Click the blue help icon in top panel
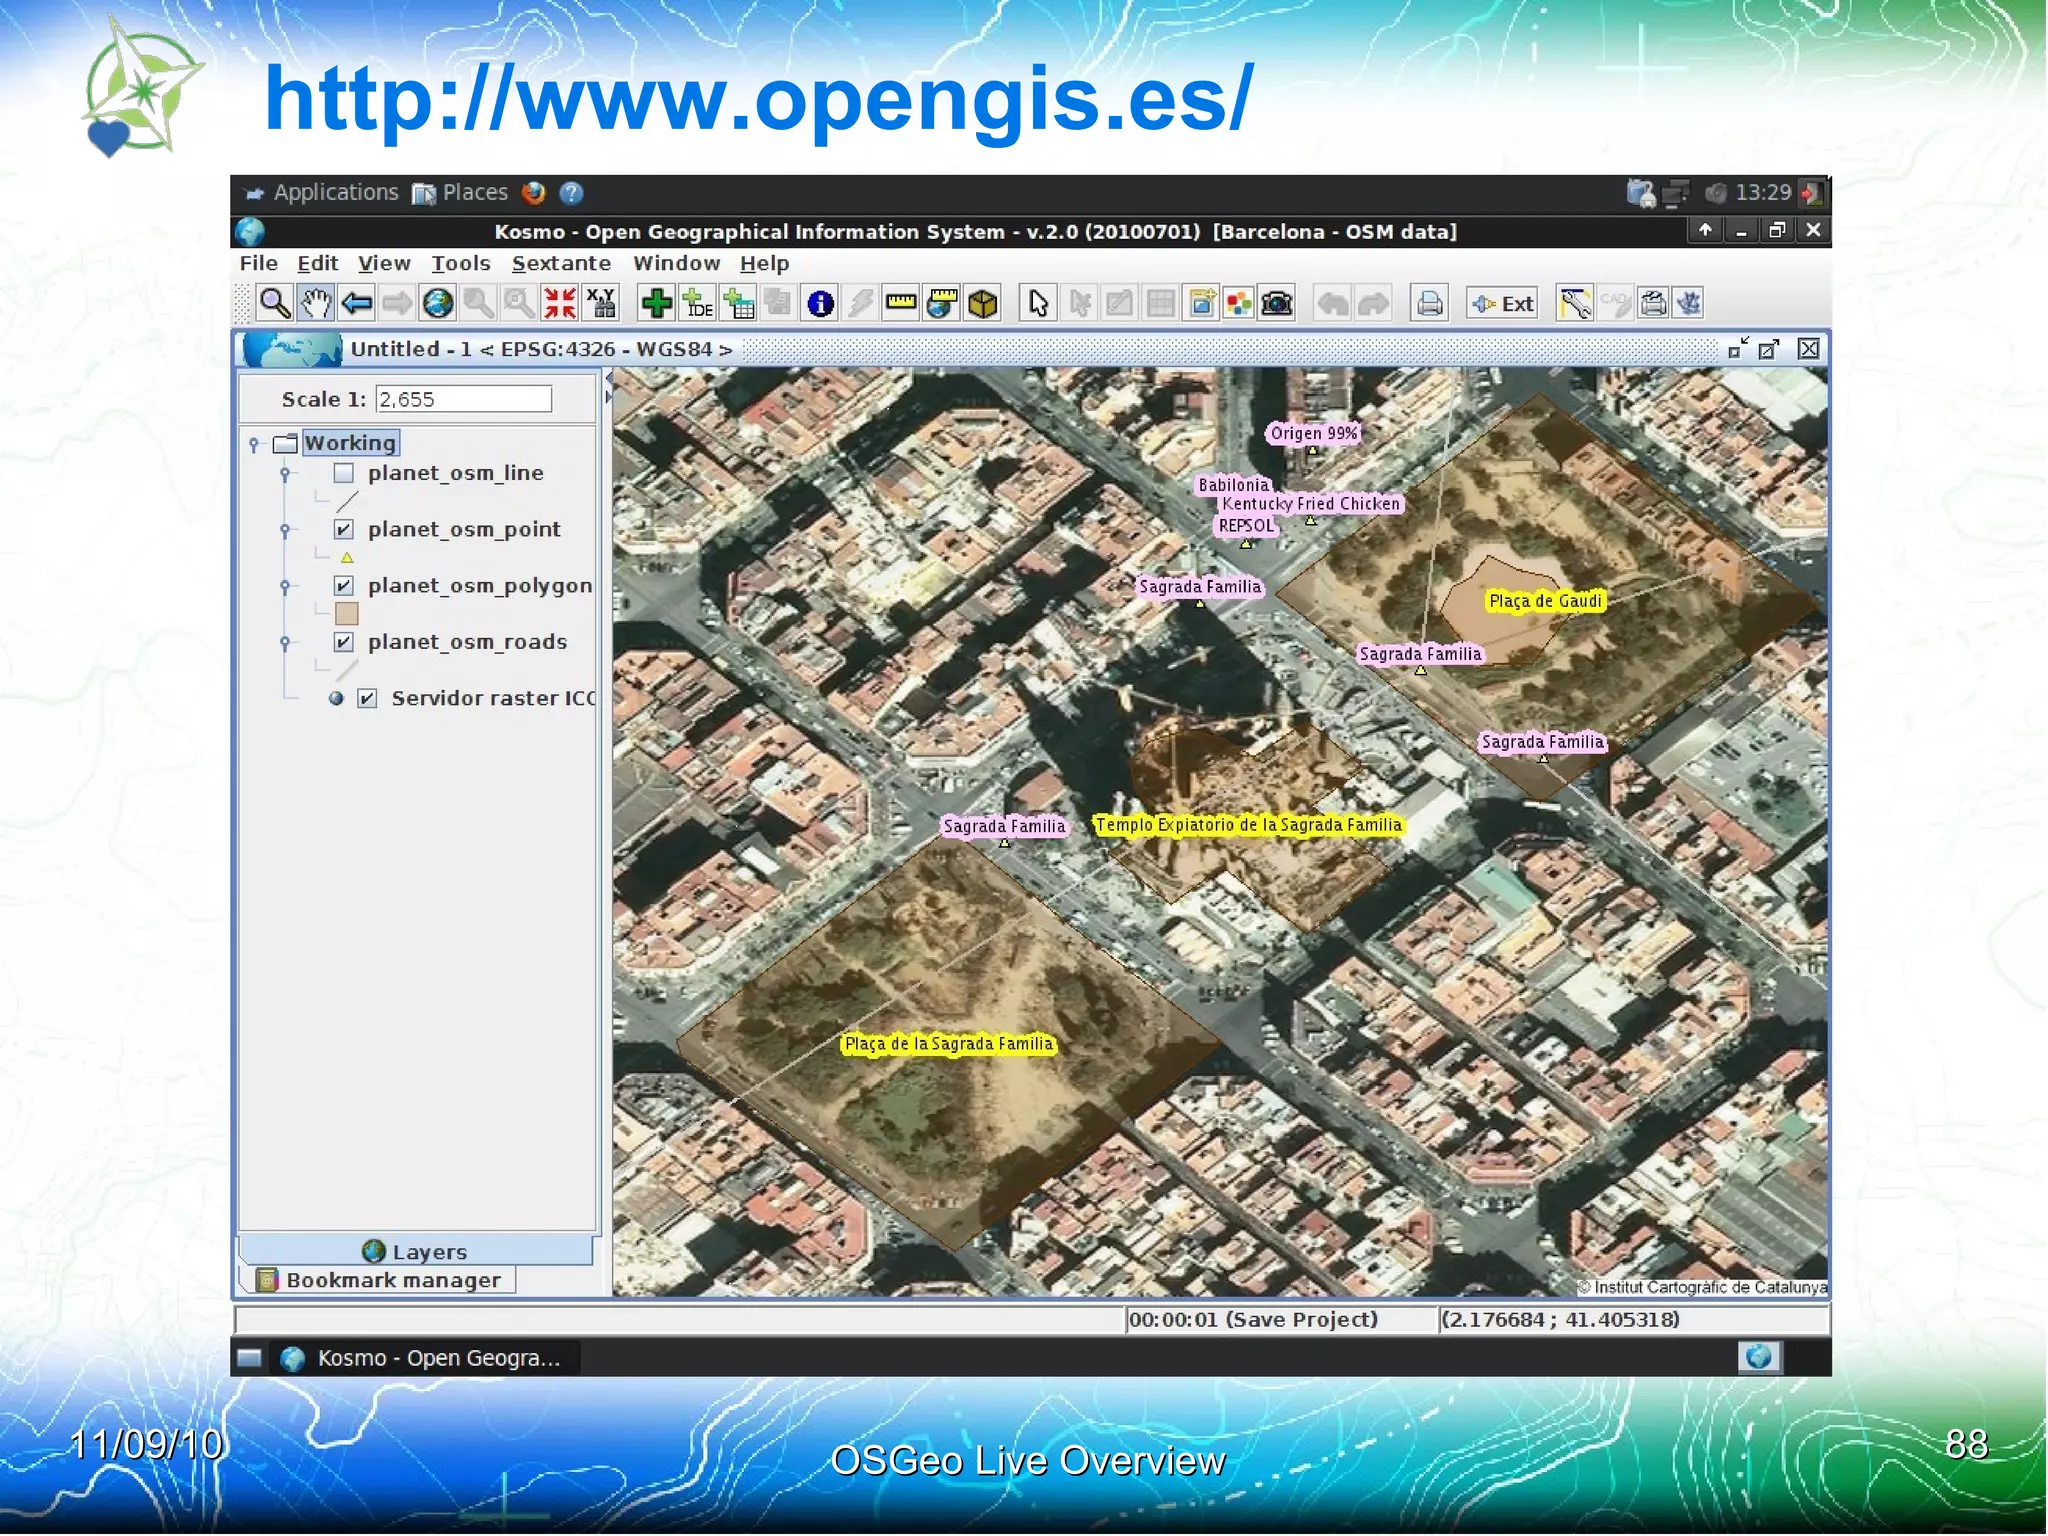The width and height of the screenshot is (2048, 1536). click(x=571, y=193)
